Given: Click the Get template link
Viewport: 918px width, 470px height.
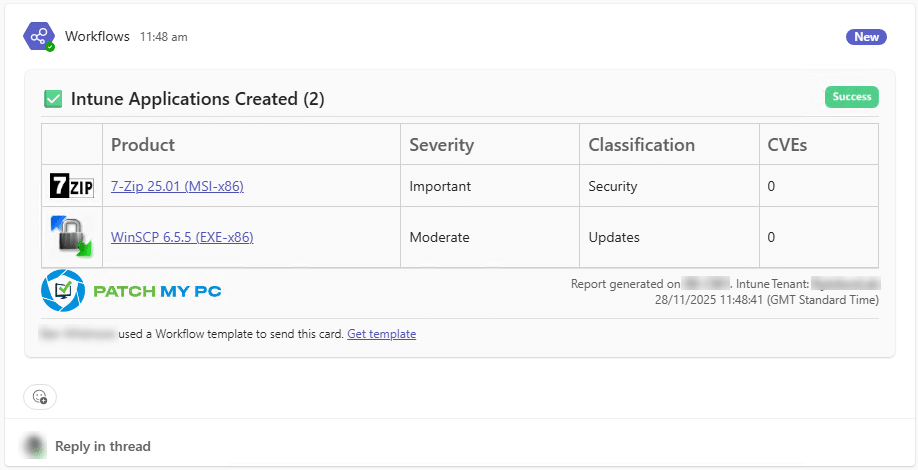Looking at the screenshot, I should (x=381, y=334).
